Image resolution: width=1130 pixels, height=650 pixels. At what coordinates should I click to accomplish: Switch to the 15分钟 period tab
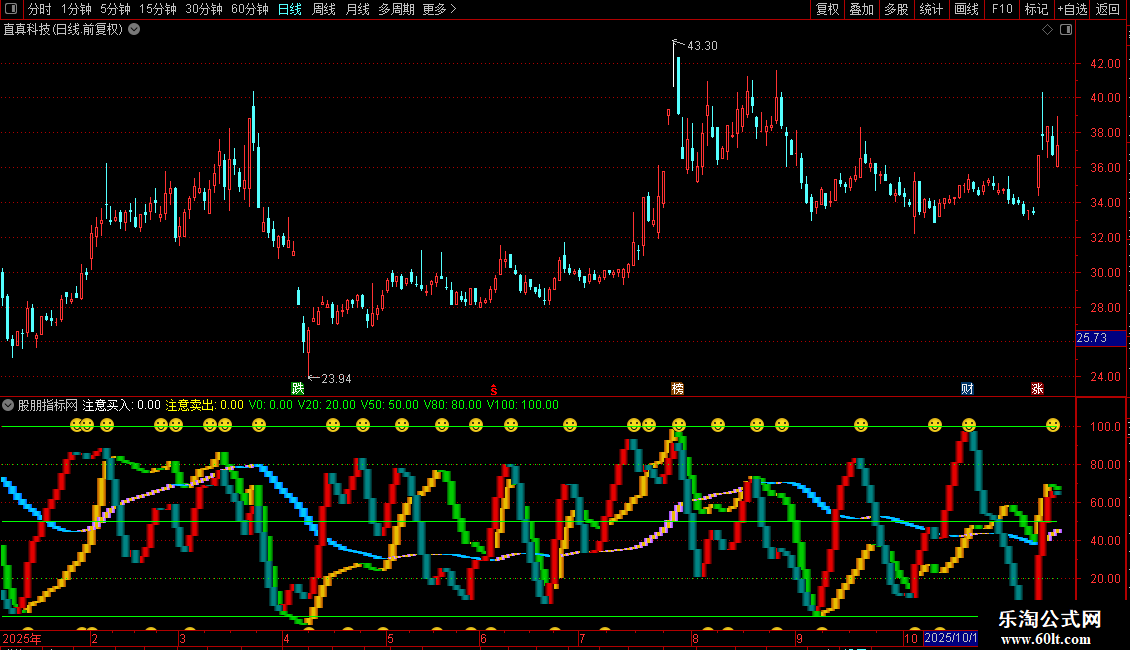point(158,9)
